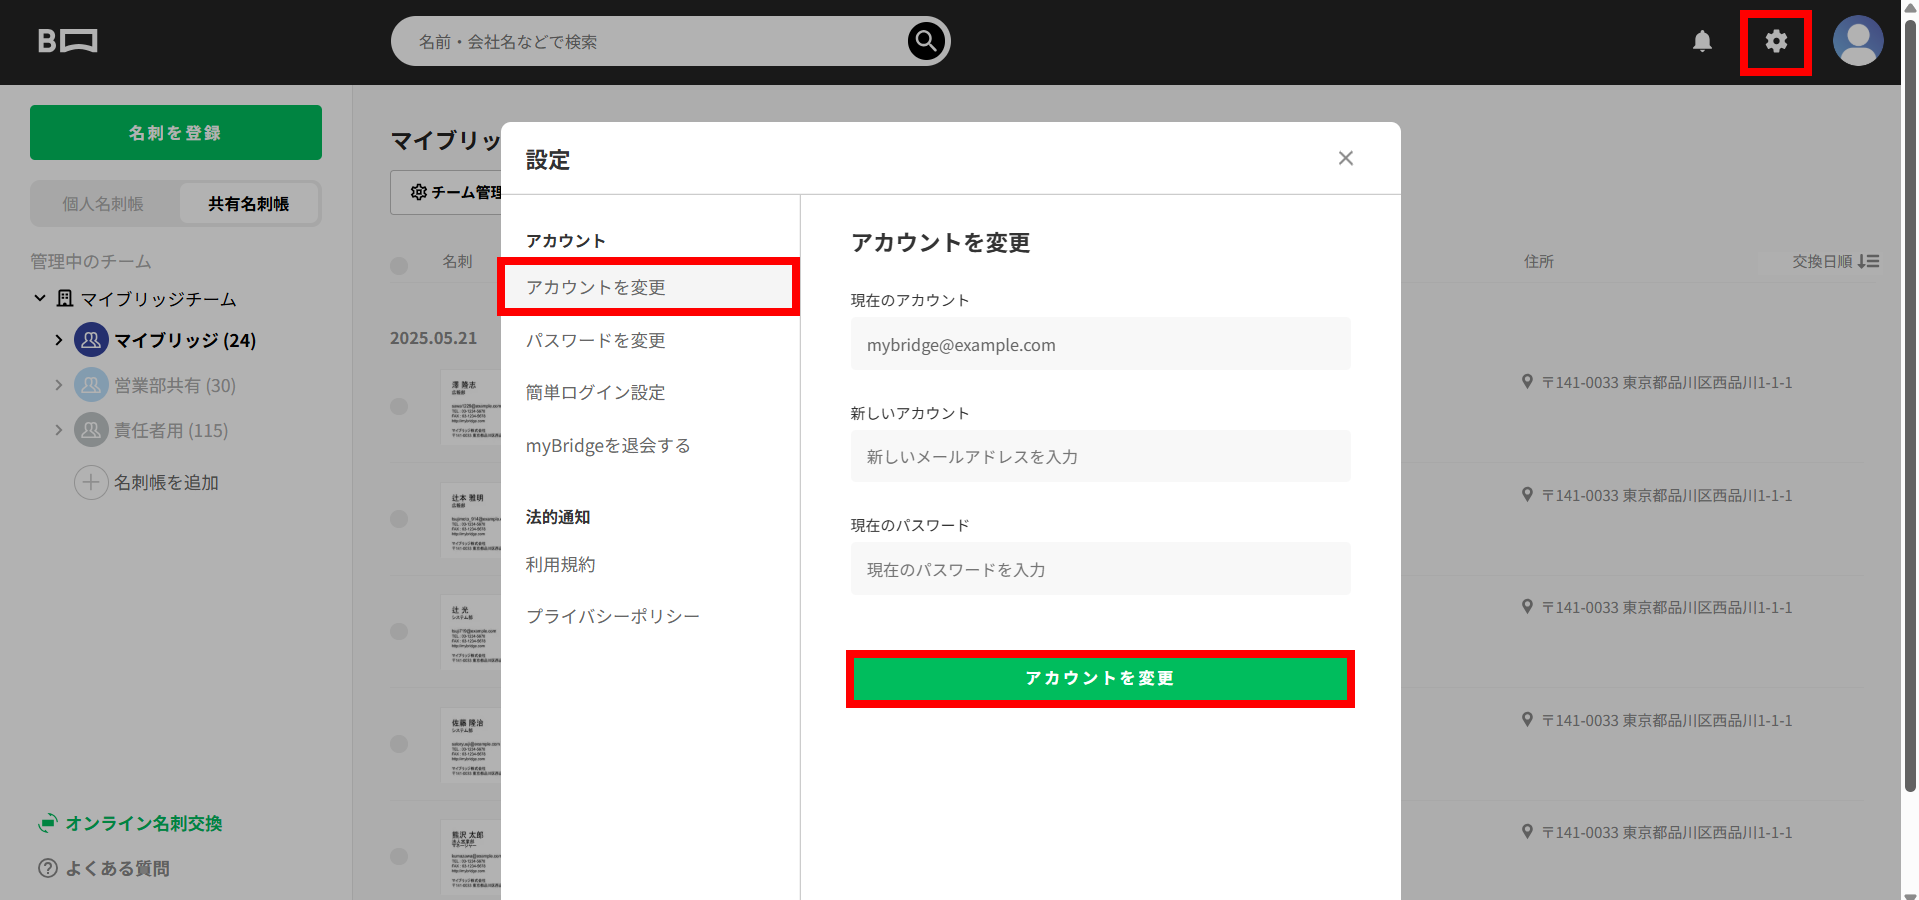This screenshot has height=900, width=1919.
Task: Expand the マイブリッジ (24) folder
Action: [58, 340]
